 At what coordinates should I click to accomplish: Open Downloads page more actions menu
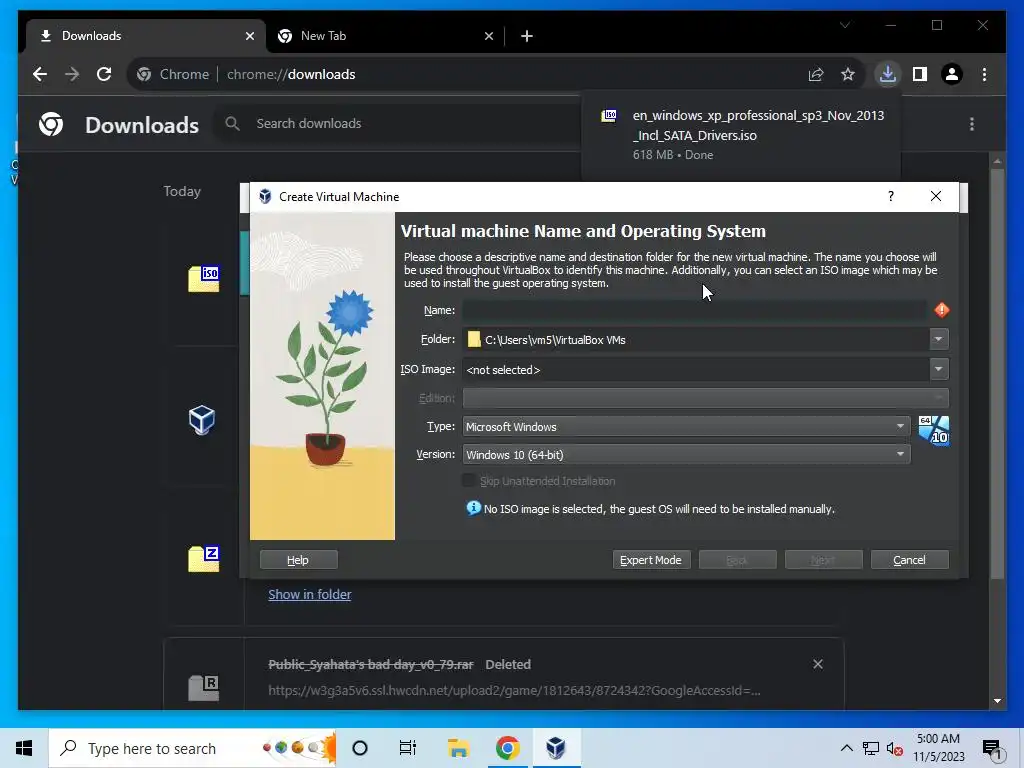[x=972, y=124]
